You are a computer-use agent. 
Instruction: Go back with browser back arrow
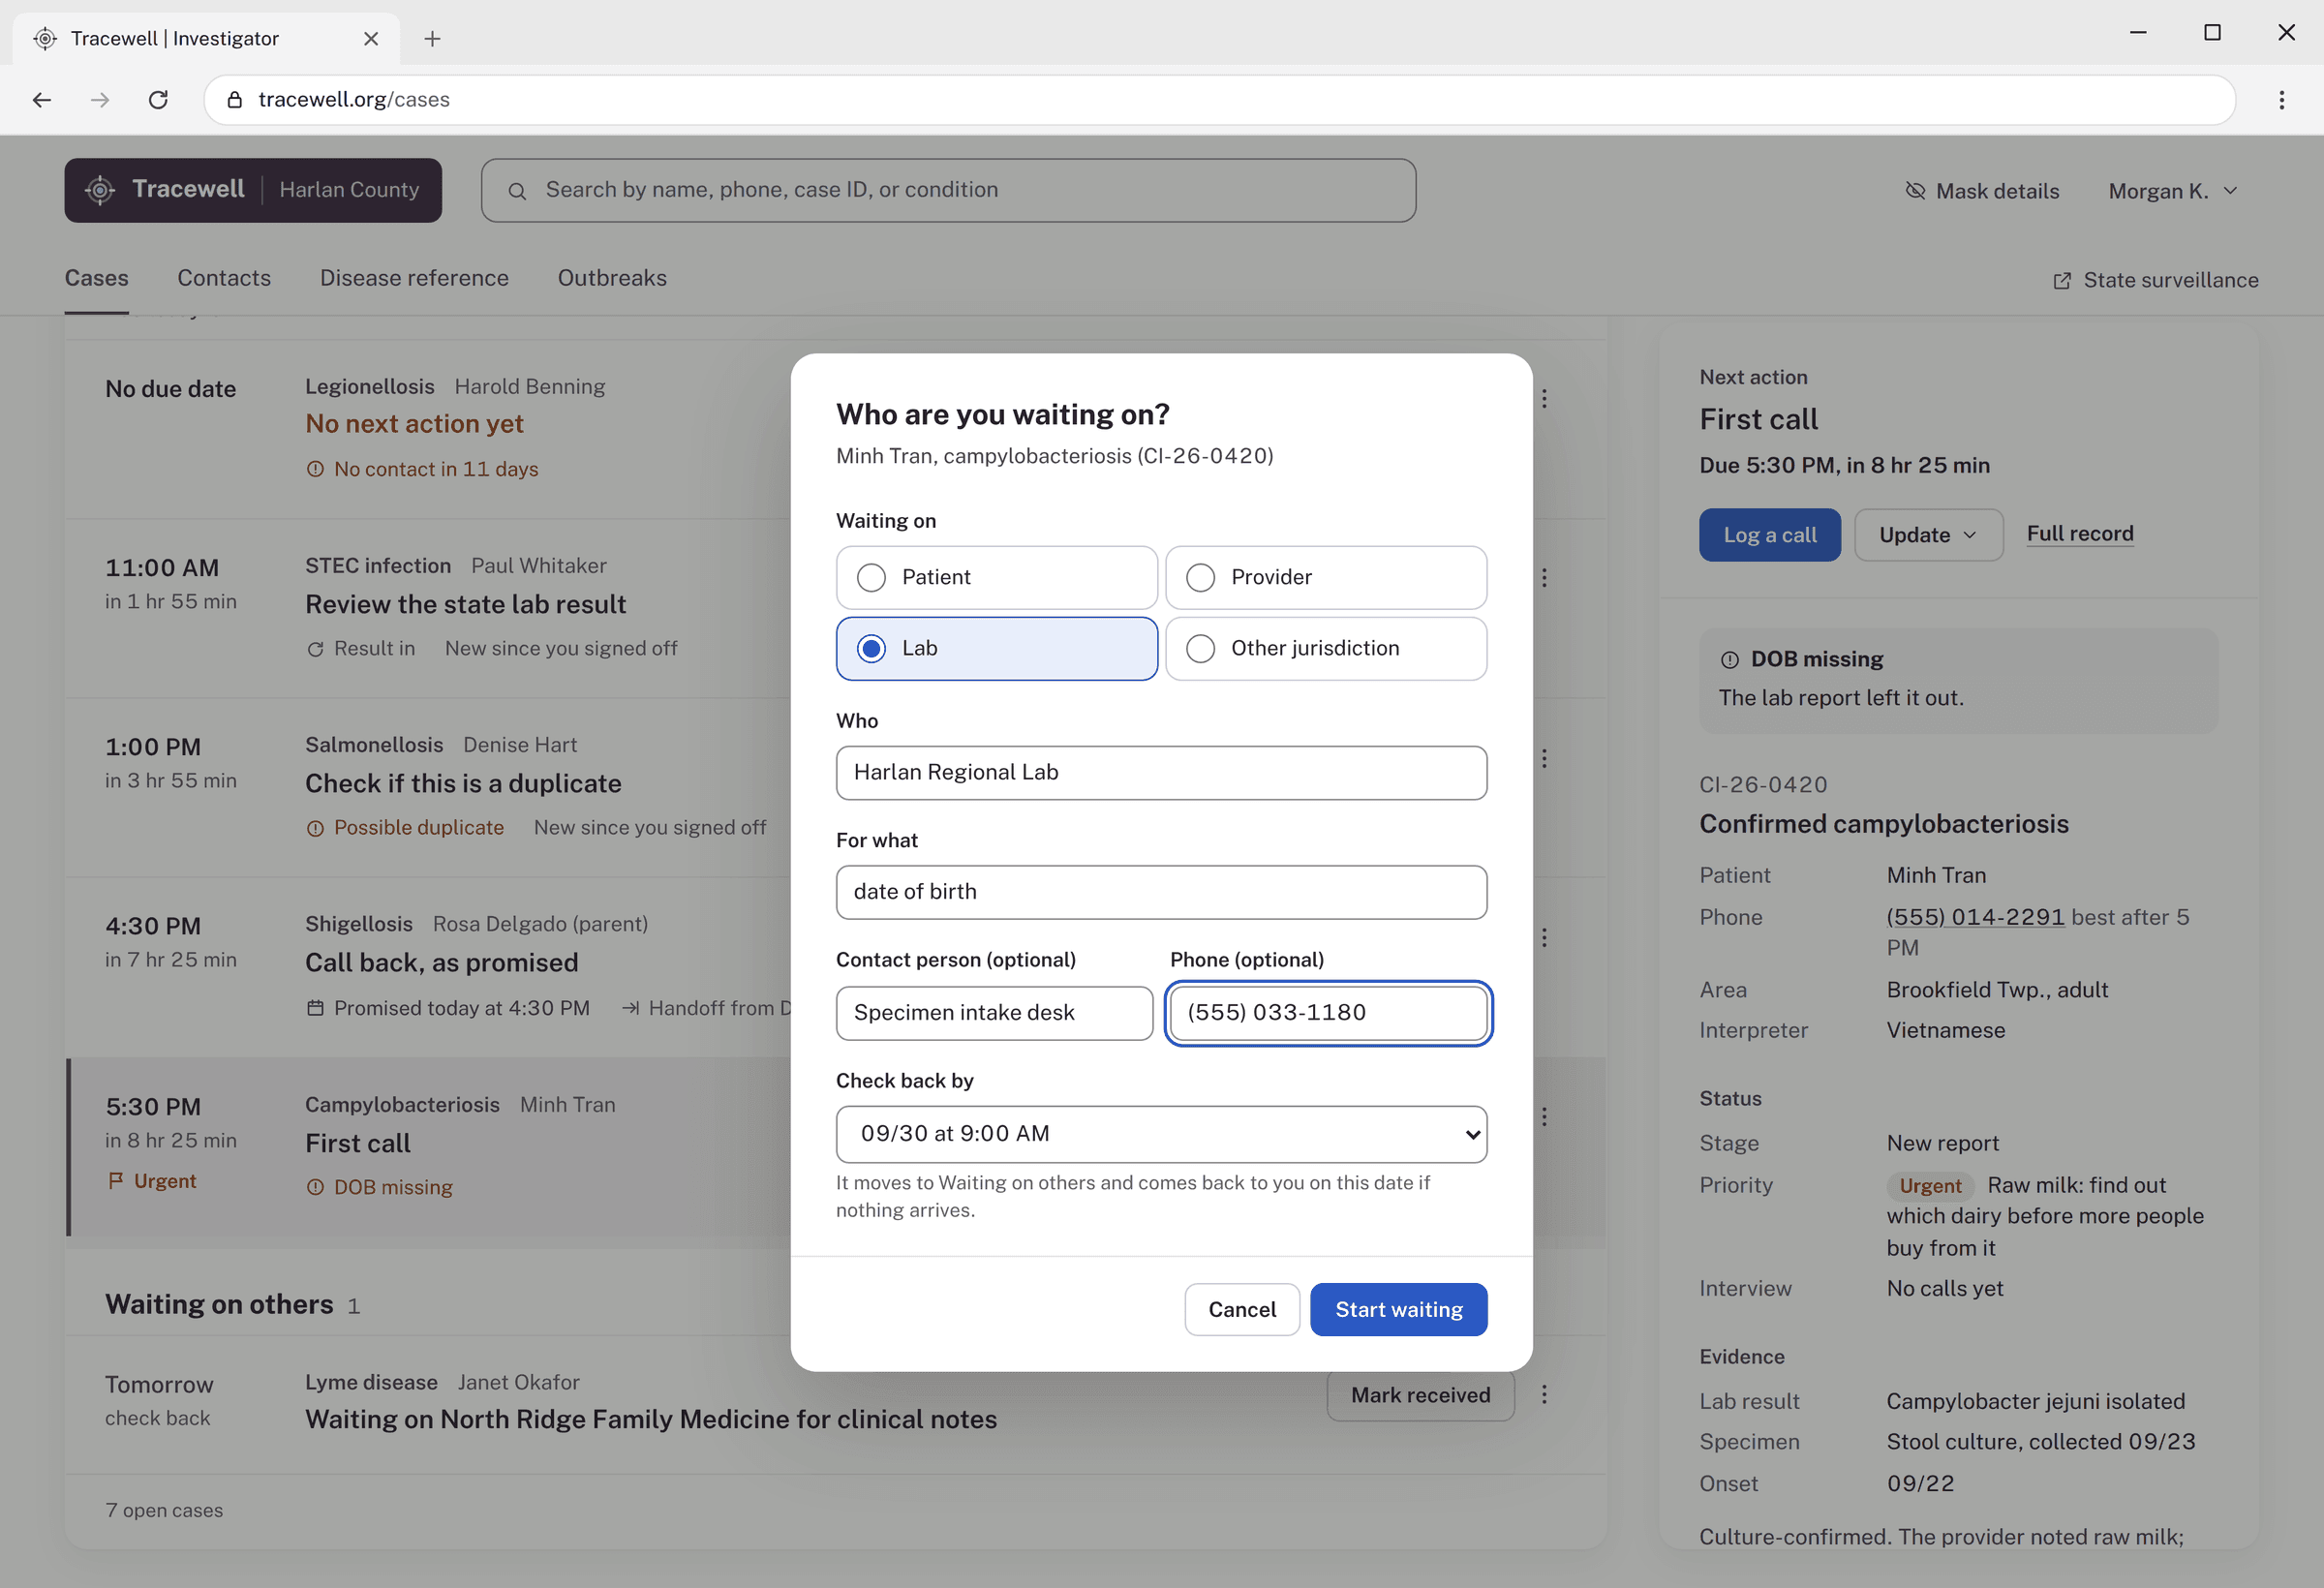(42, 99)
